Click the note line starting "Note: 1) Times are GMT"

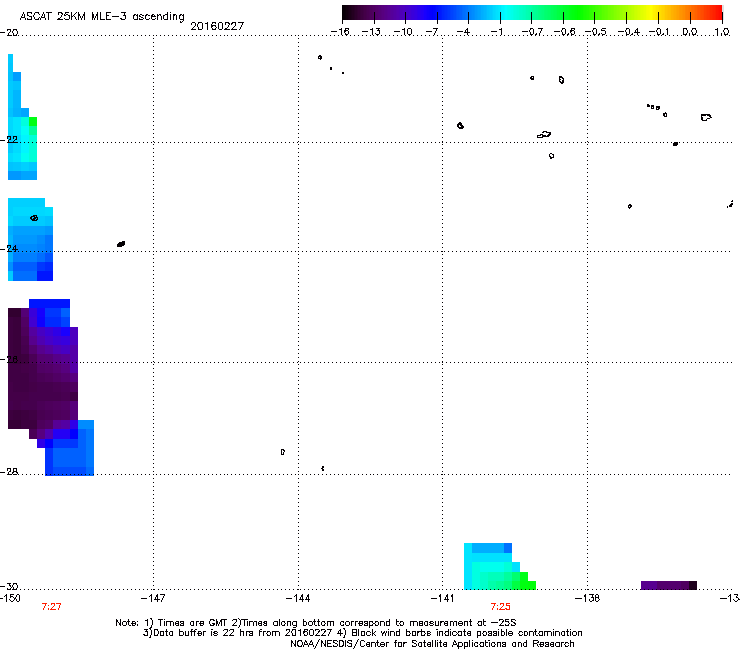tap(316, 623)
